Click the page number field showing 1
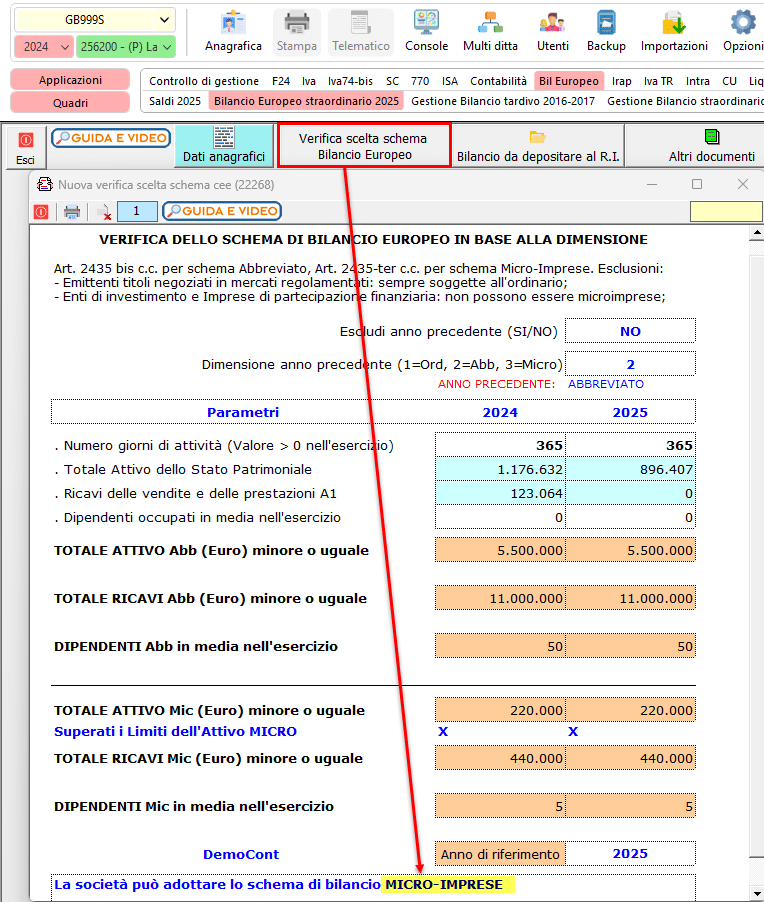 (137, 211)
